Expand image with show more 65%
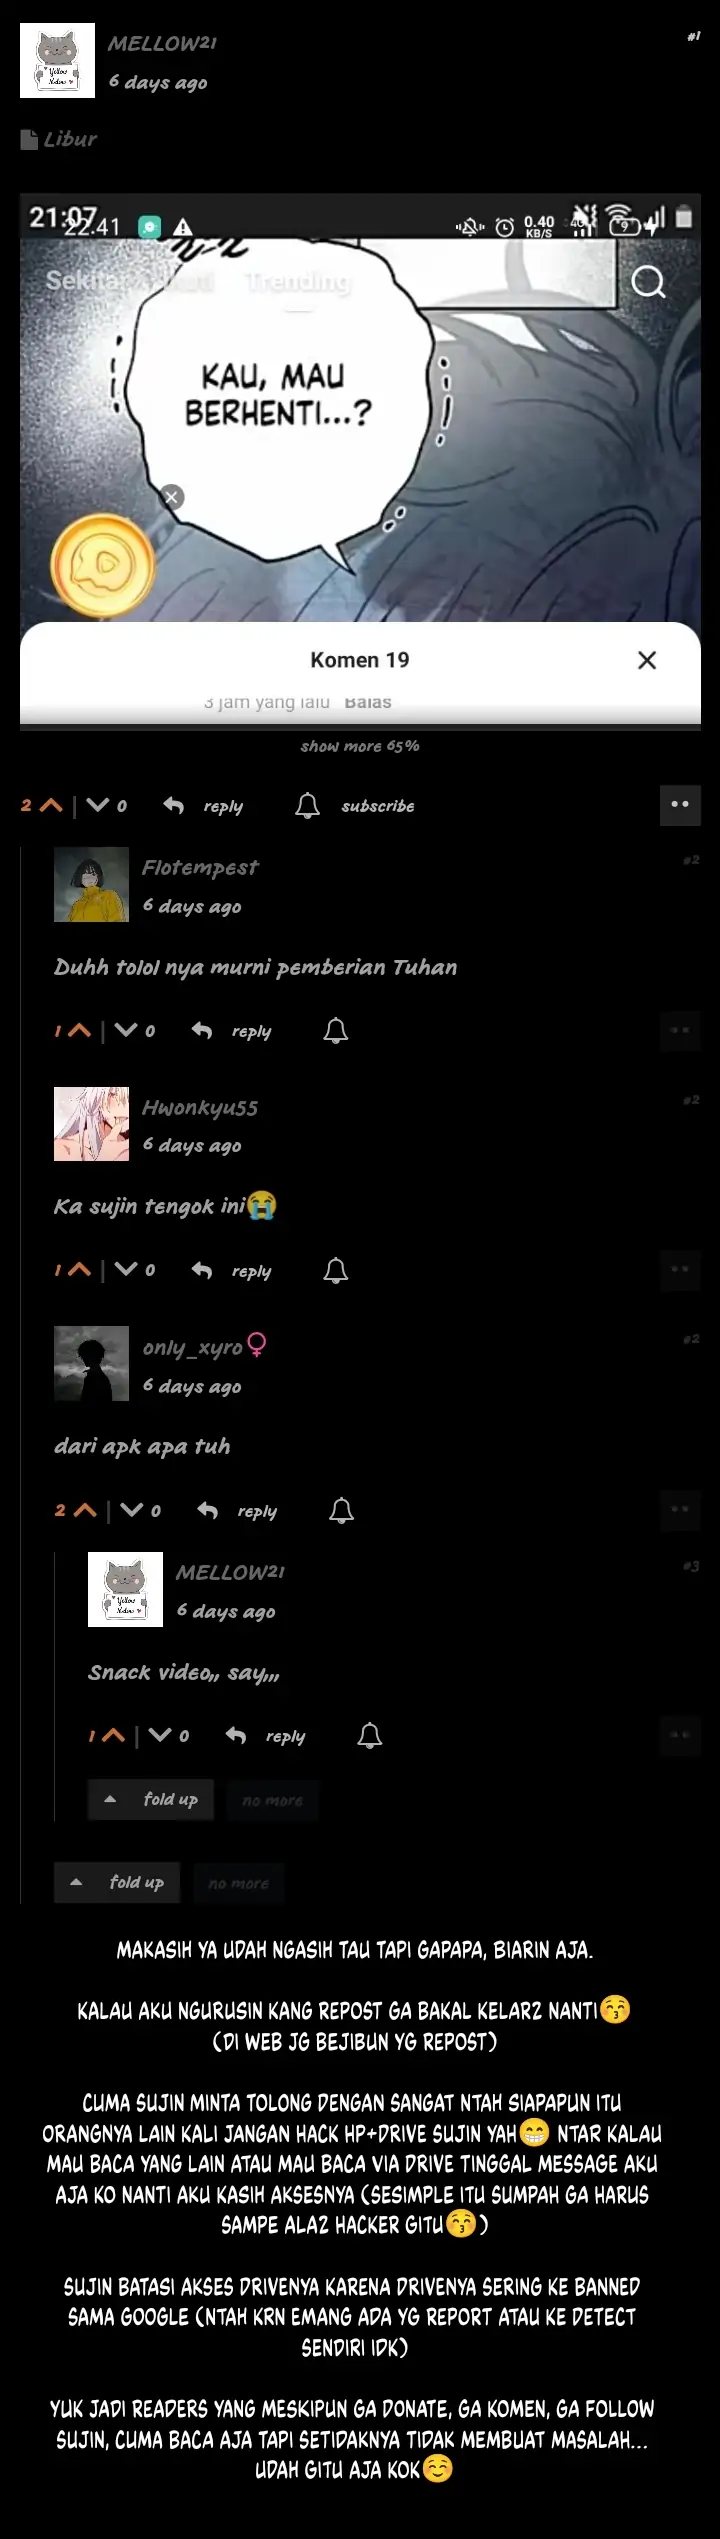This screenshot has width=720, height=2539. point(360,746)
